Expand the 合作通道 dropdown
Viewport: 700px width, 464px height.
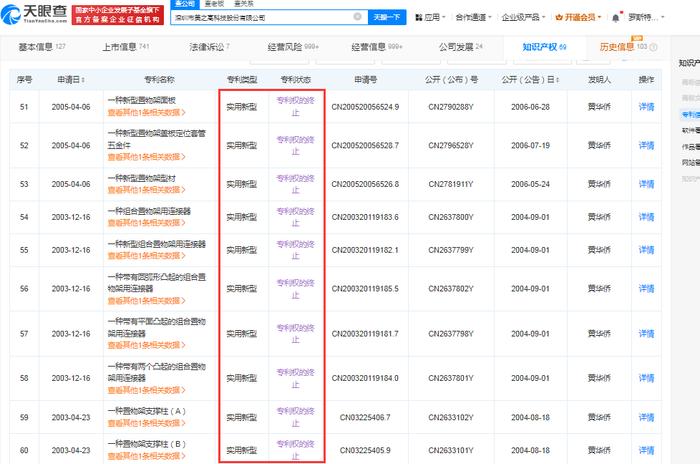[473, 17]
